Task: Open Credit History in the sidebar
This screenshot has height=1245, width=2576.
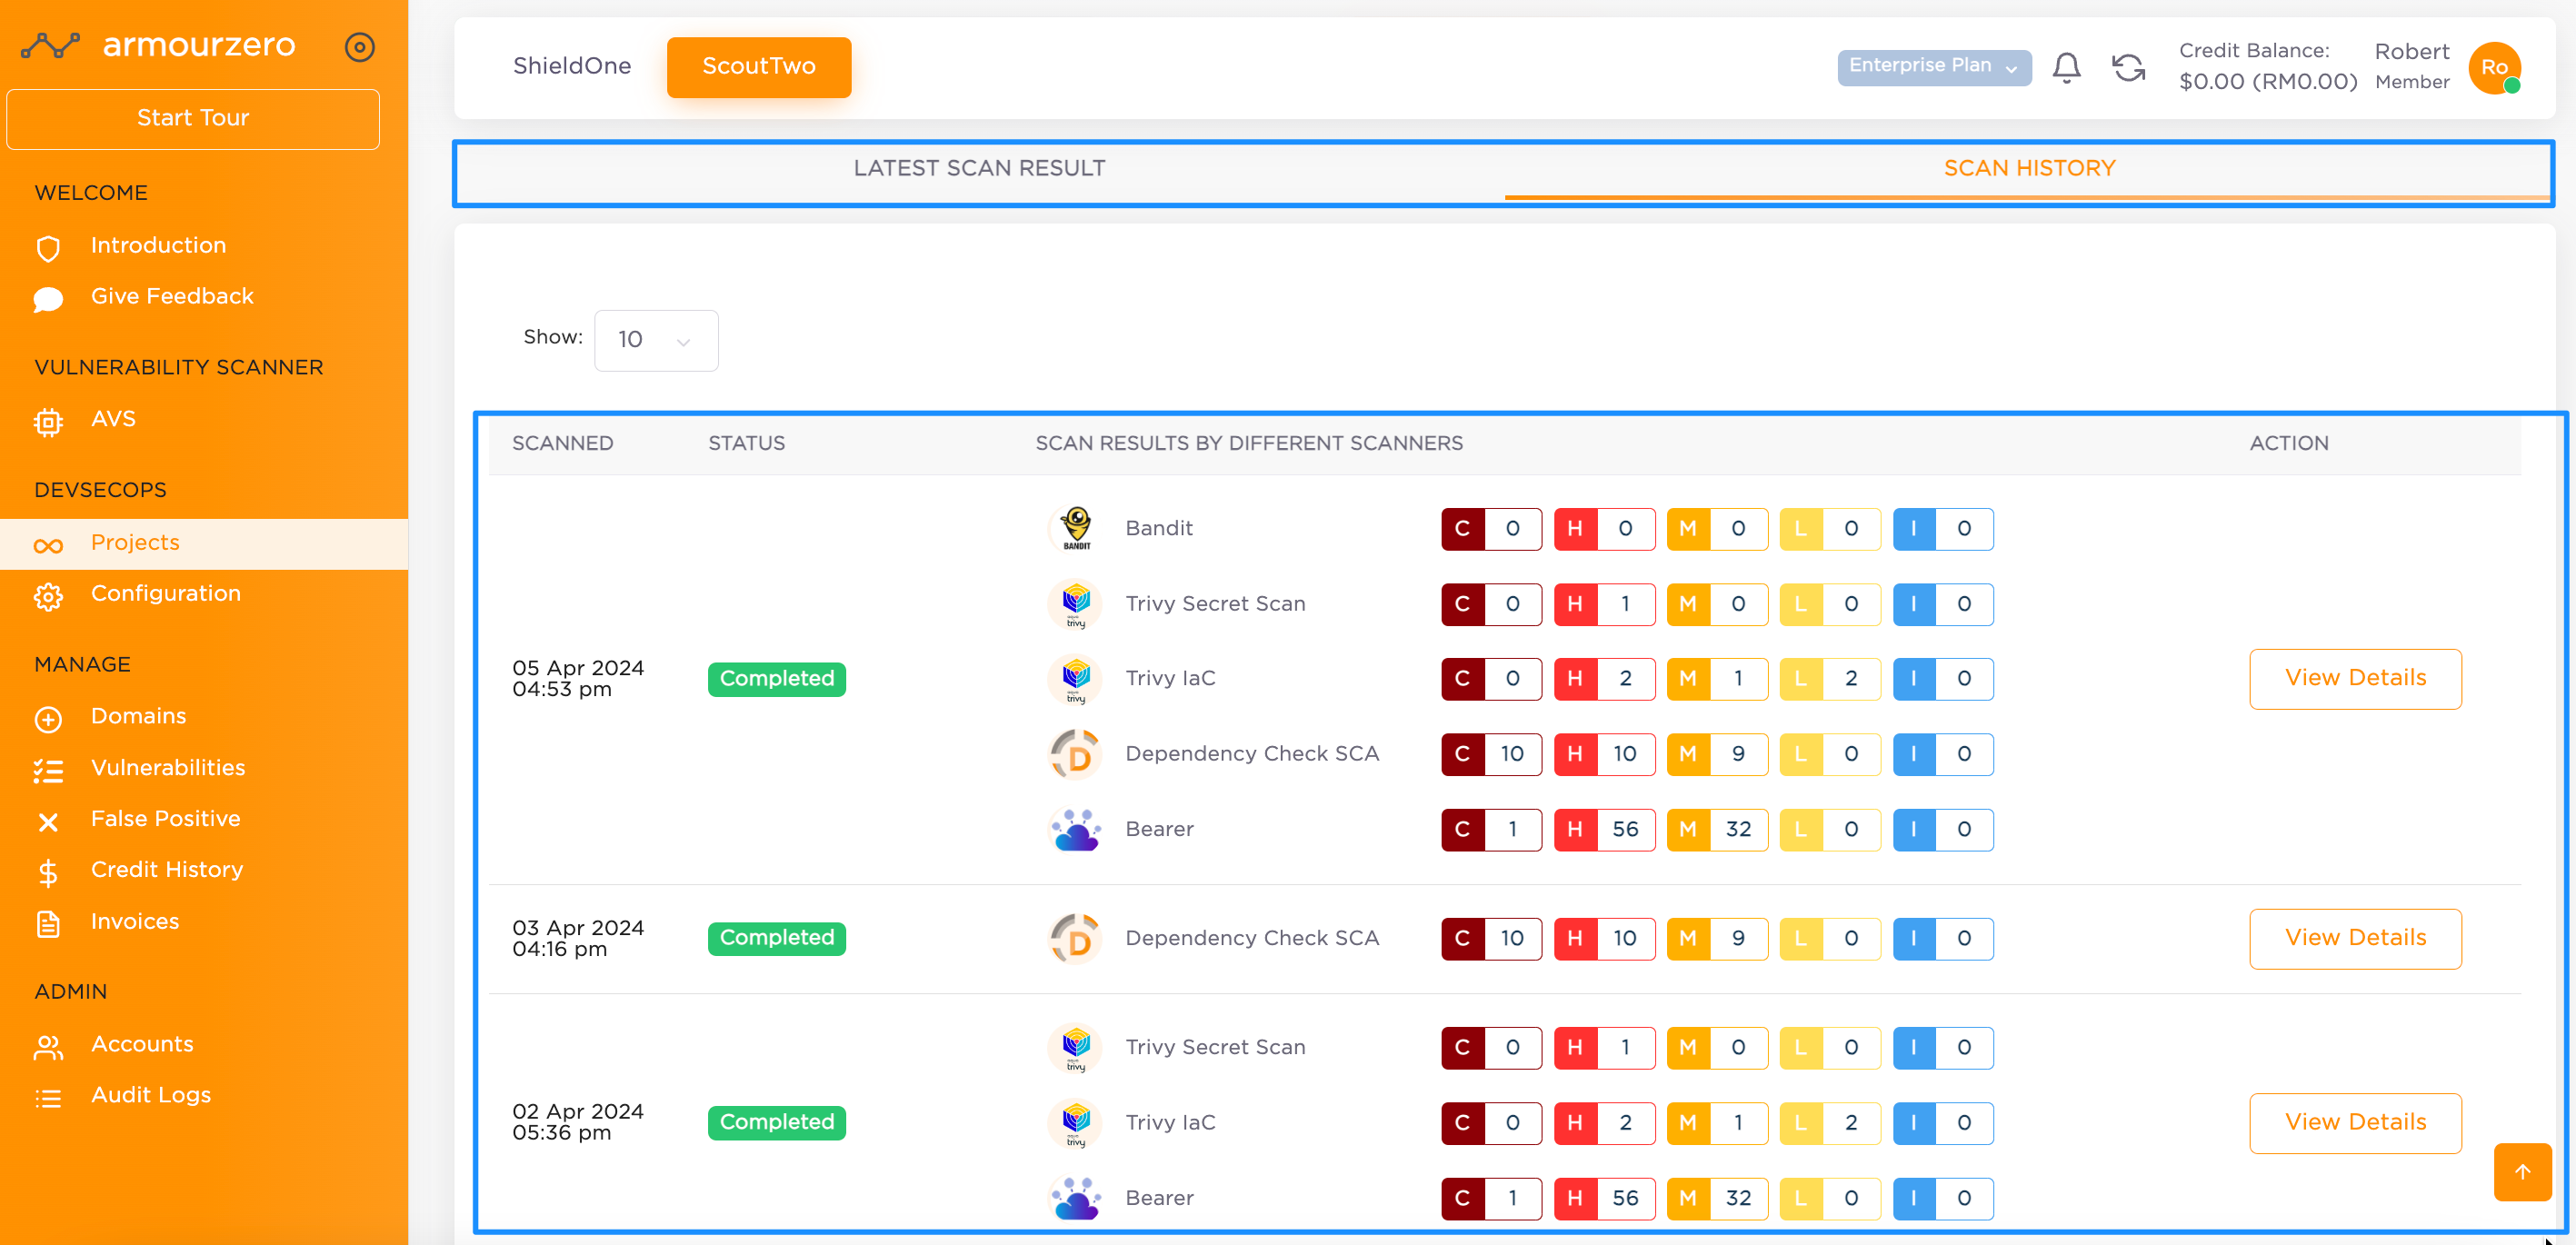Action: pos(166,870)
